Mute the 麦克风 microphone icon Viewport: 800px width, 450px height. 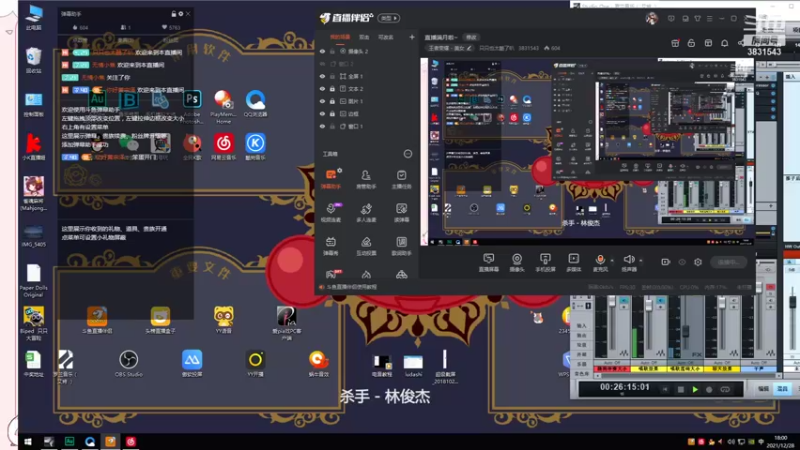pyautogui.click(x=600, y=259)
